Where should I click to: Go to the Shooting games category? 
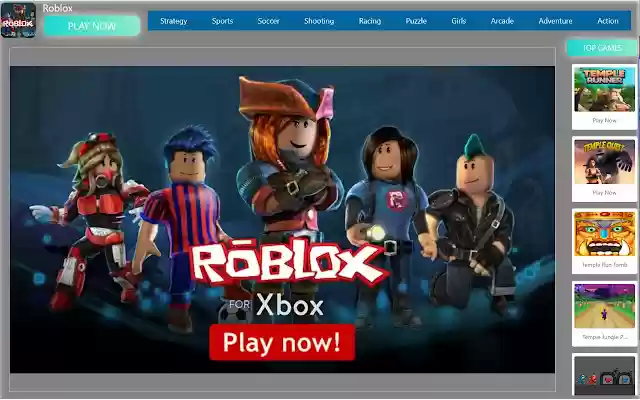pyautogui.click(x=319, y=21)
